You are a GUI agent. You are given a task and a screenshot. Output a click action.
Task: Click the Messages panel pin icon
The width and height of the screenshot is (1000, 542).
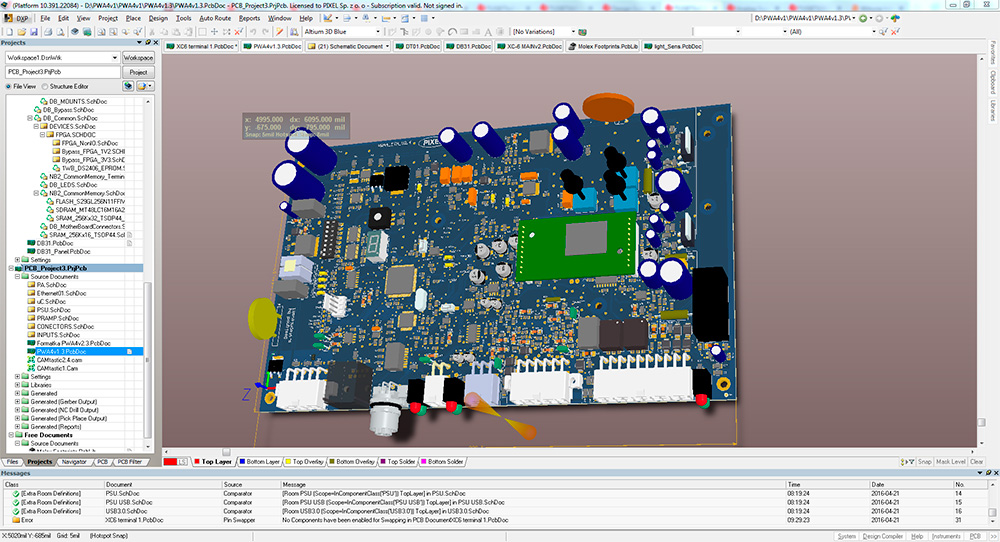(x=988, y=473)
